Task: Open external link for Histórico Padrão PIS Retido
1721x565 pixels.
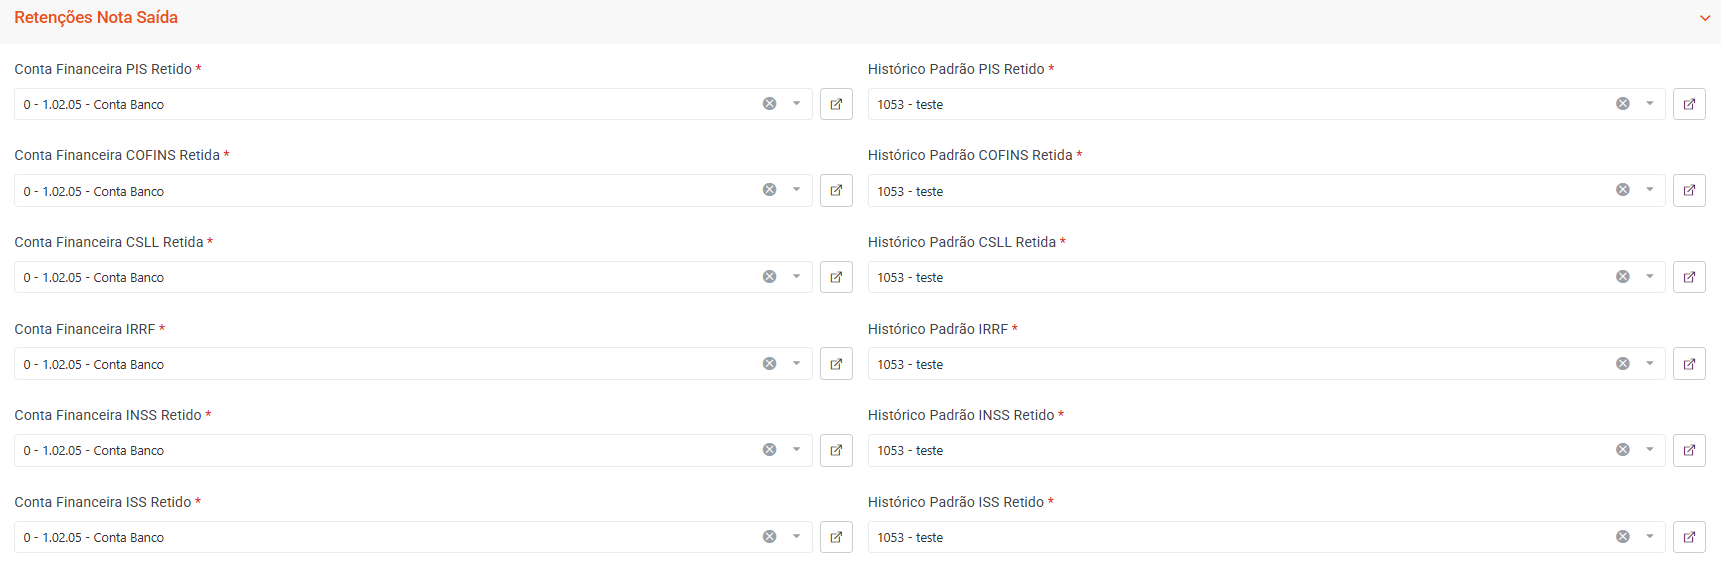Action: click(1689, 104)
